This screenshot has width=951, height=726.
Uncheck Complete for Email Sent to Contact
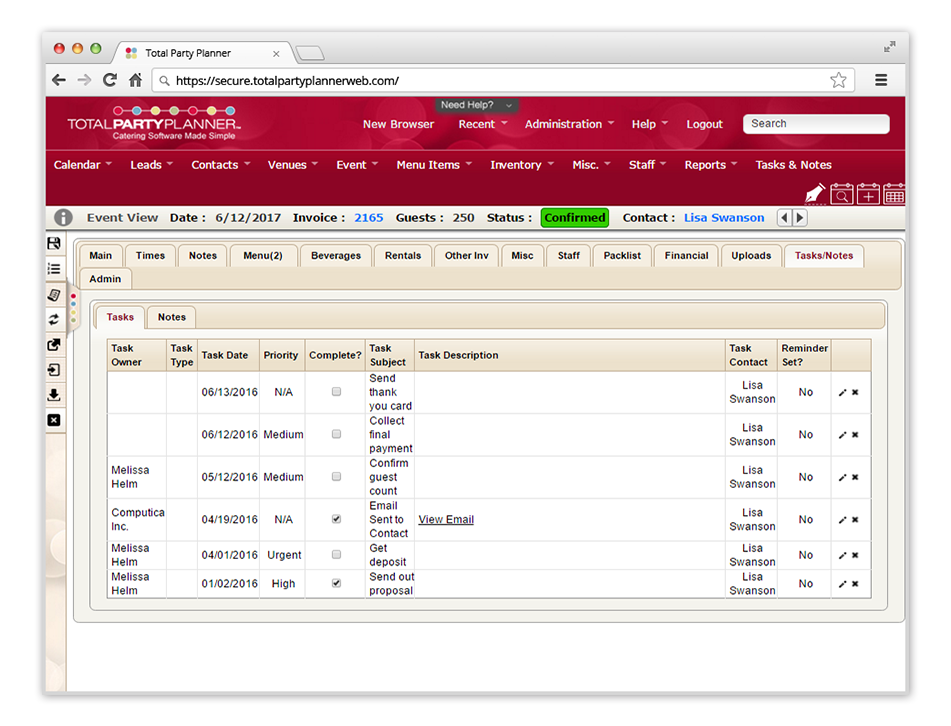pos(336,519)
